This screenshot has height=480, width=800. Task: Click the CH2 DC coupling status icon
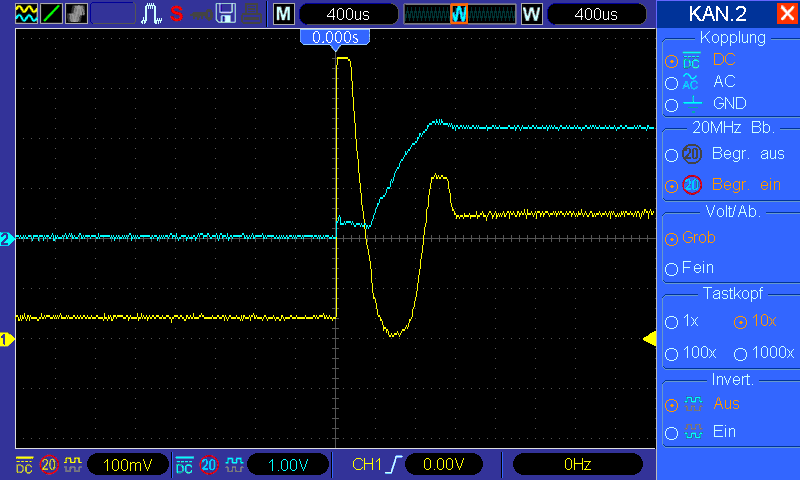coord(184,465)
